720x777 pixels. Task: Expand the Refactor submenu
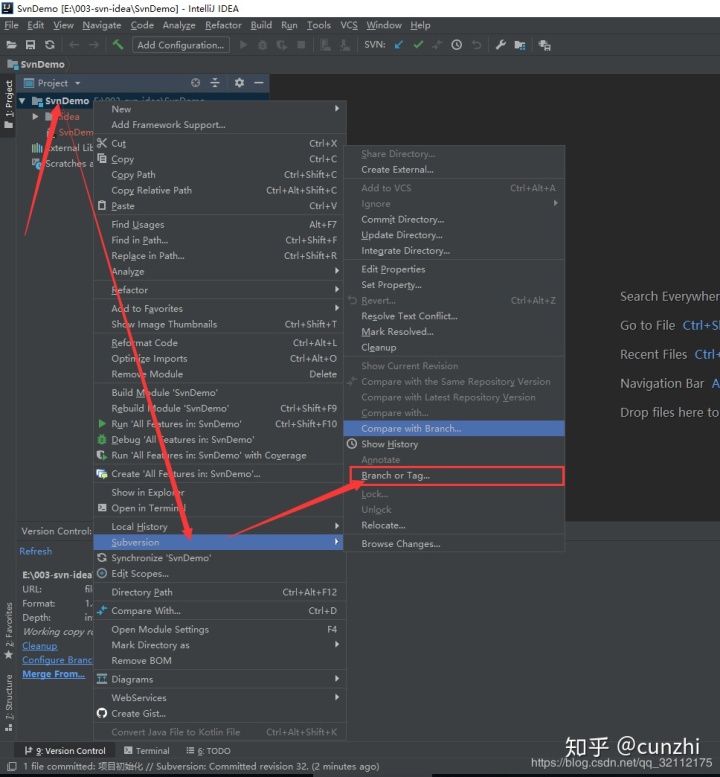coord(220,290)
